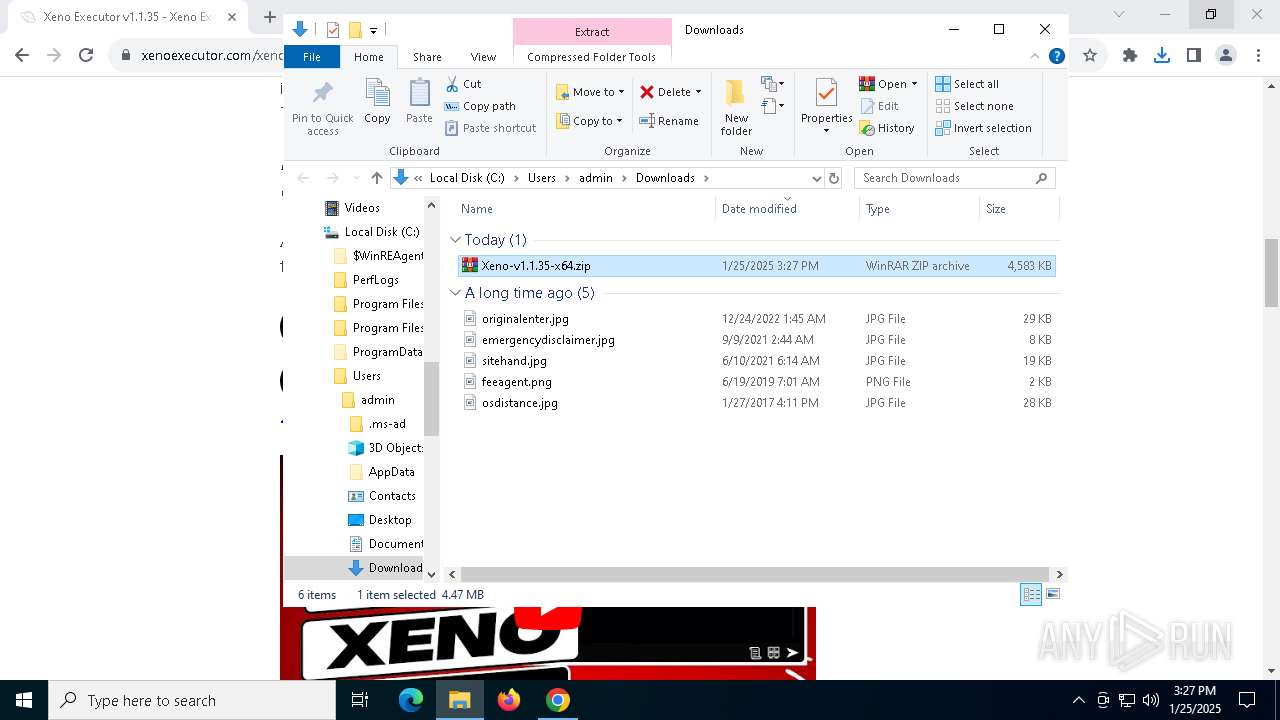Click the Search Downloads field
Image resolution: width=1280 pixels, height=720 pixels.
(954, 178)
